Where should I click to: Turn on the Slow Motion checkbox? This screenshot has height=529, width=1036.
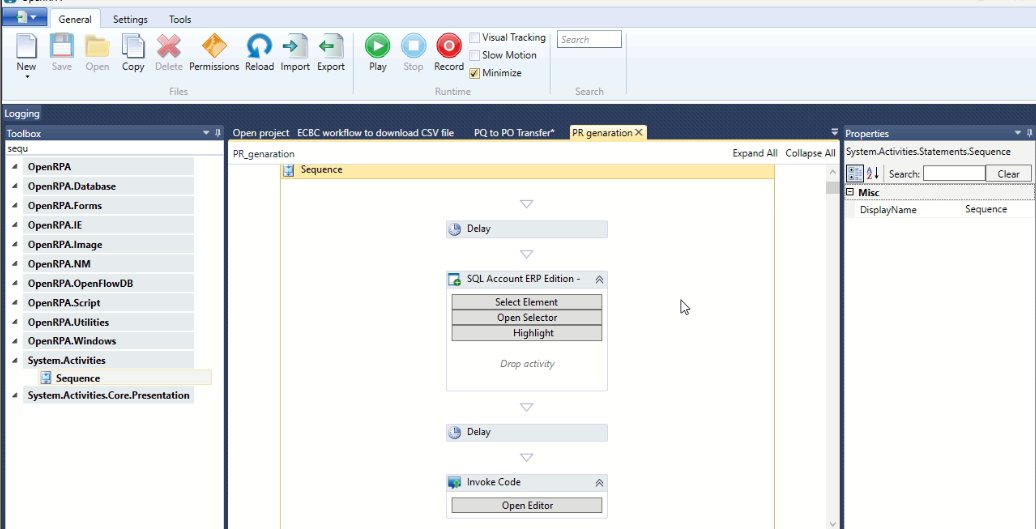[x=474, y=55]
